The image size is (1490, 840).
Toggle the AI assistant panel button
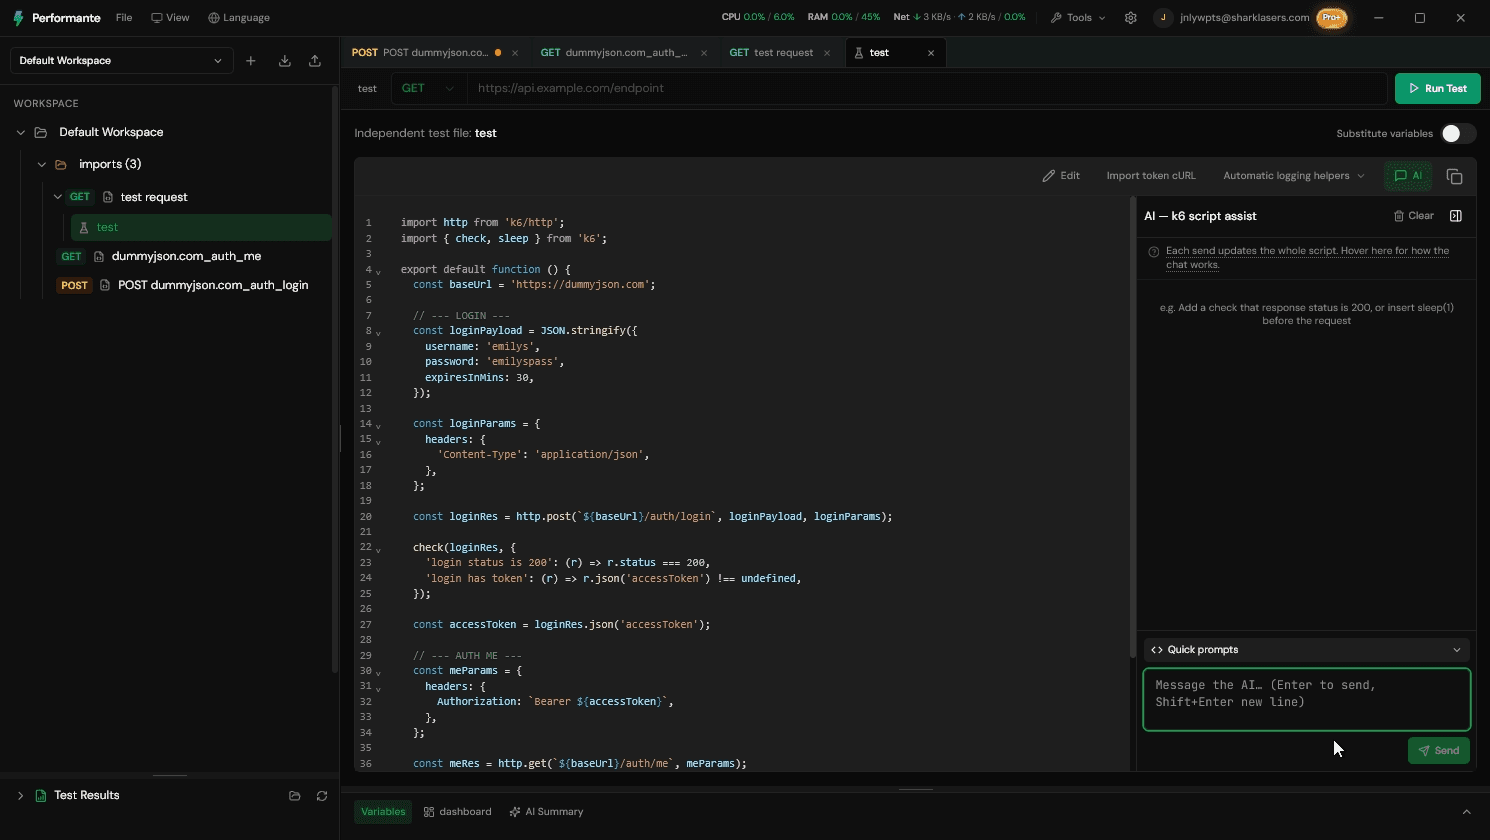pos(1408,176)
